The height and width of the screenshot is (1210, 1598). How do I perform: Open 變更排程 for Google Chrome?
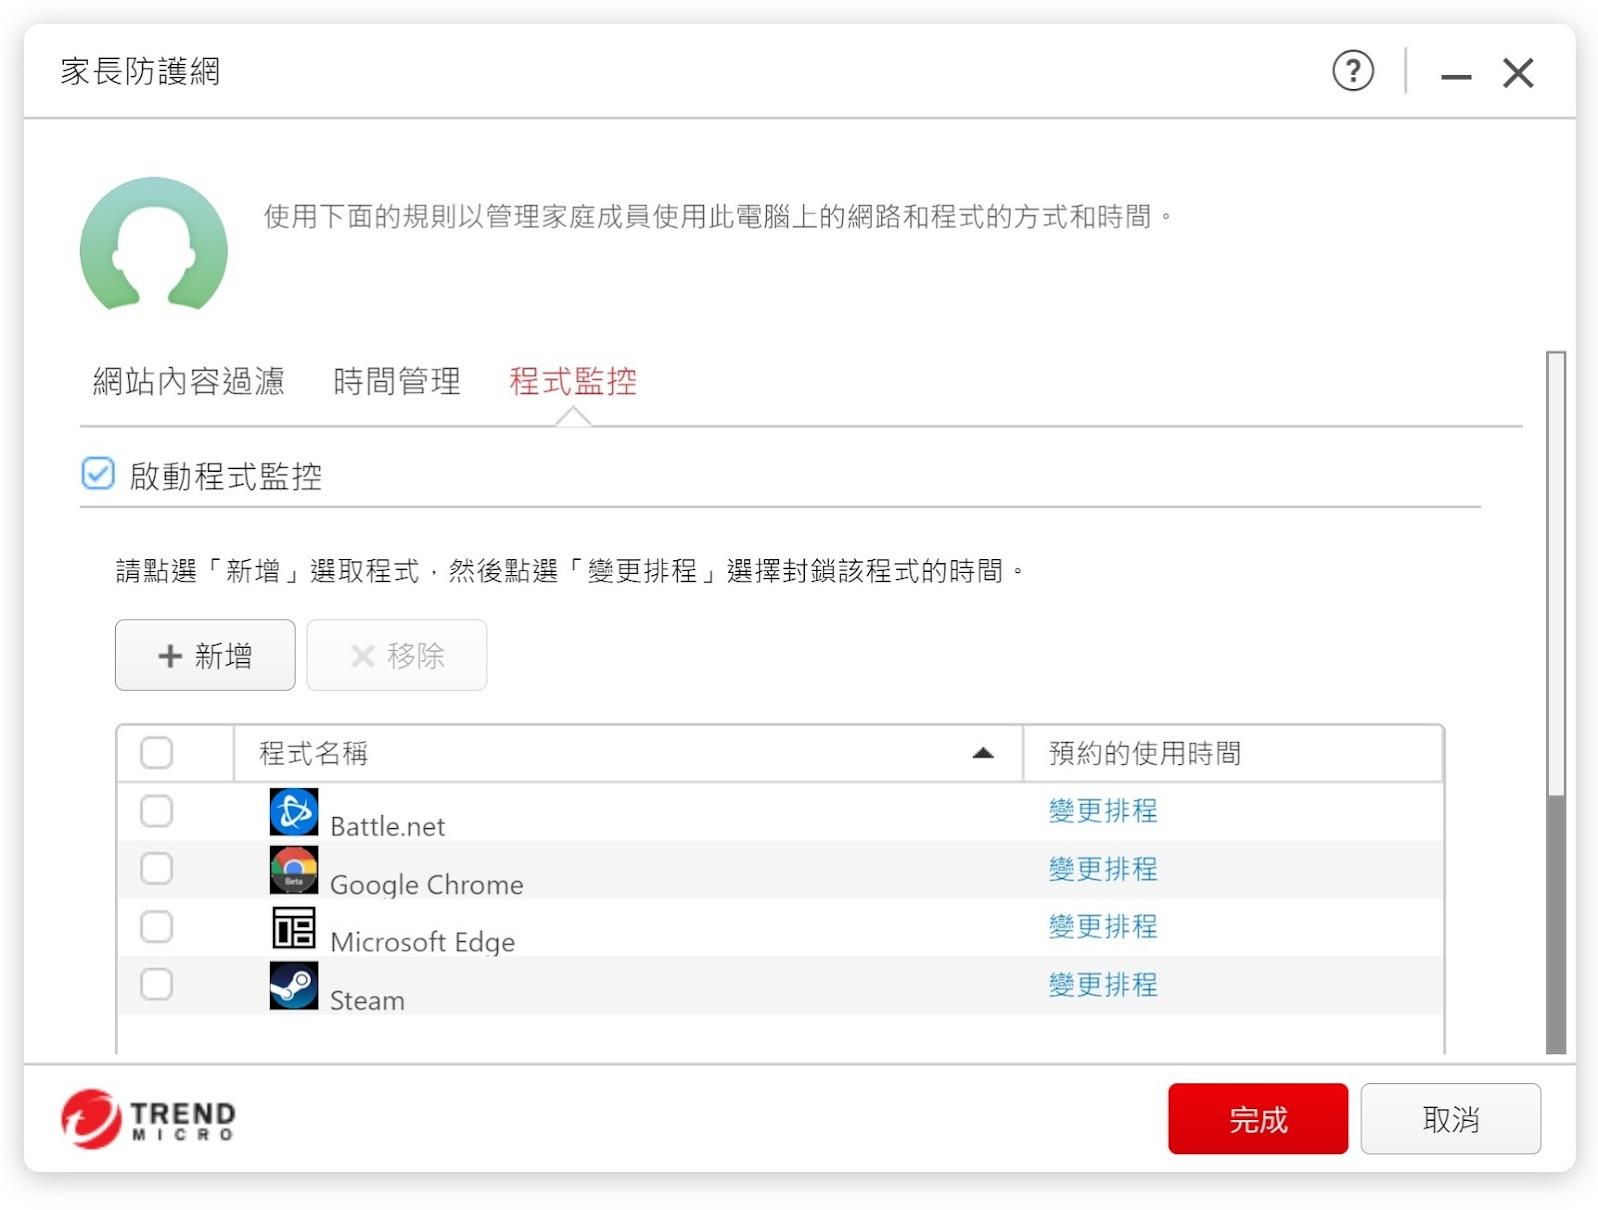(1103, 868)
